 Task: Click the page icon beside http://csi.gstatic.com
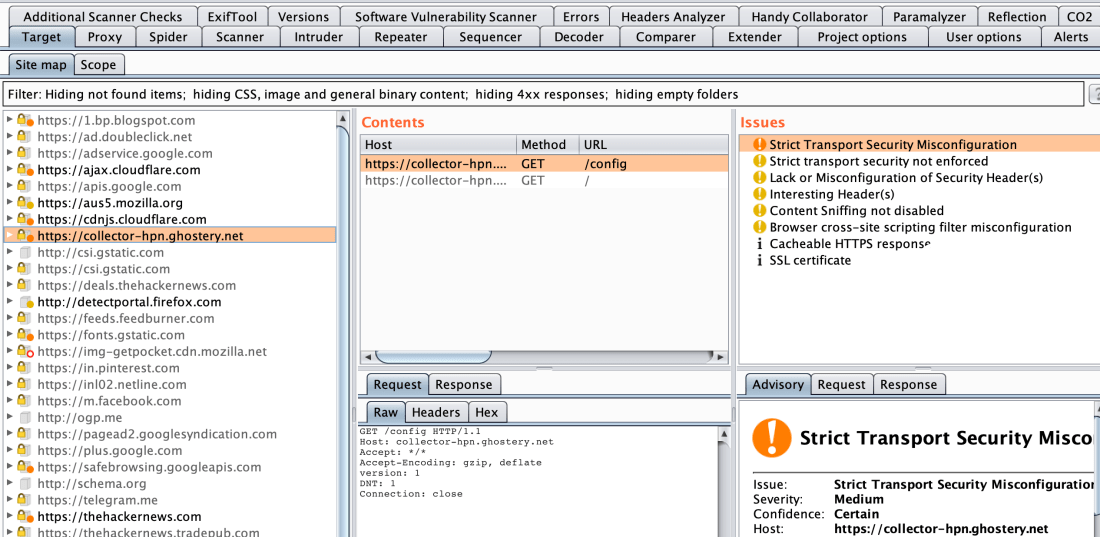point(25,253)
